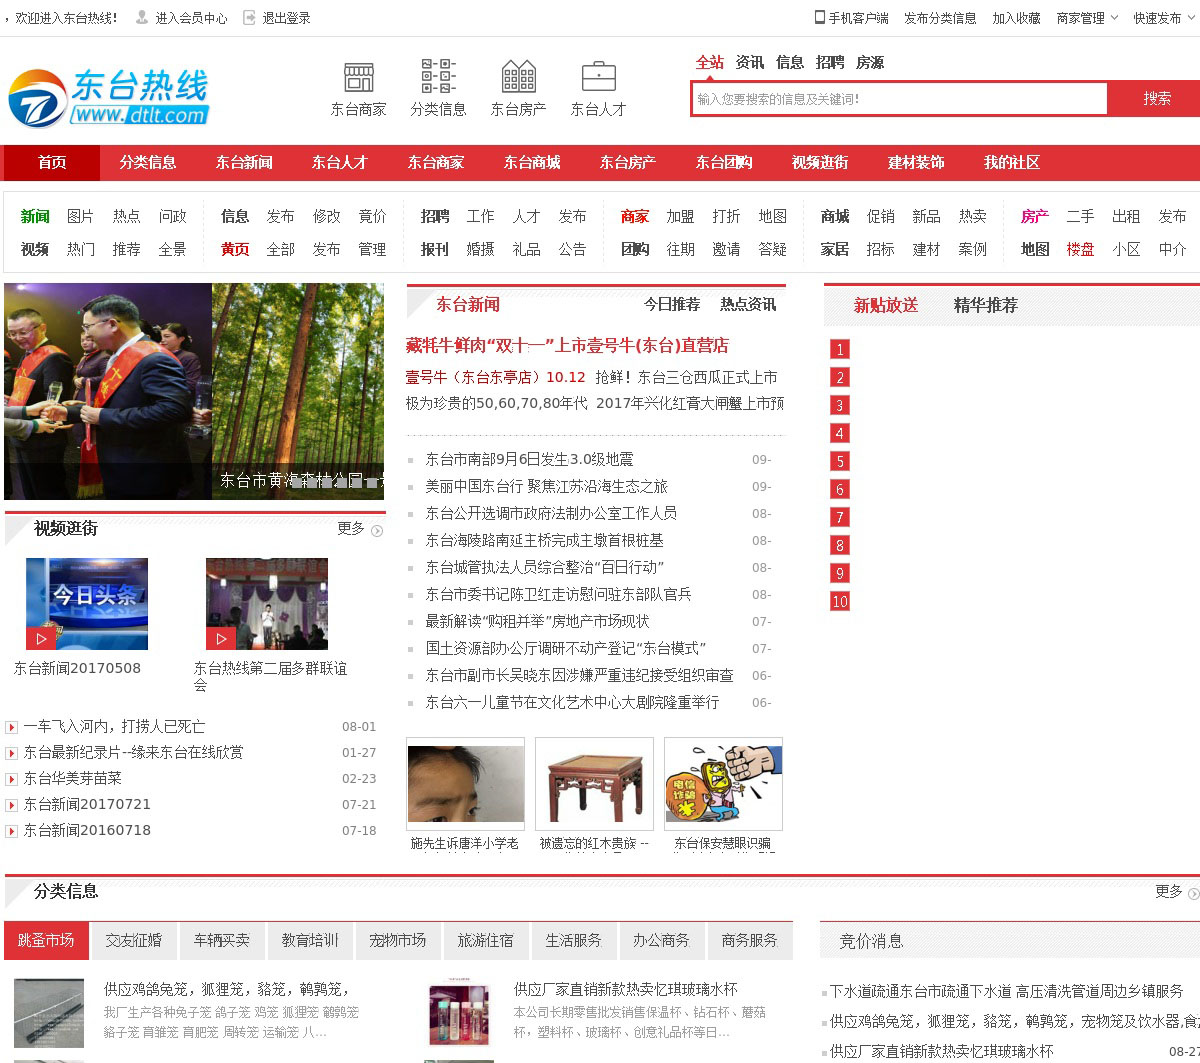Click the red 搜索 button
Screen dimensions: 1200x1063
[x=1157, y=98]
